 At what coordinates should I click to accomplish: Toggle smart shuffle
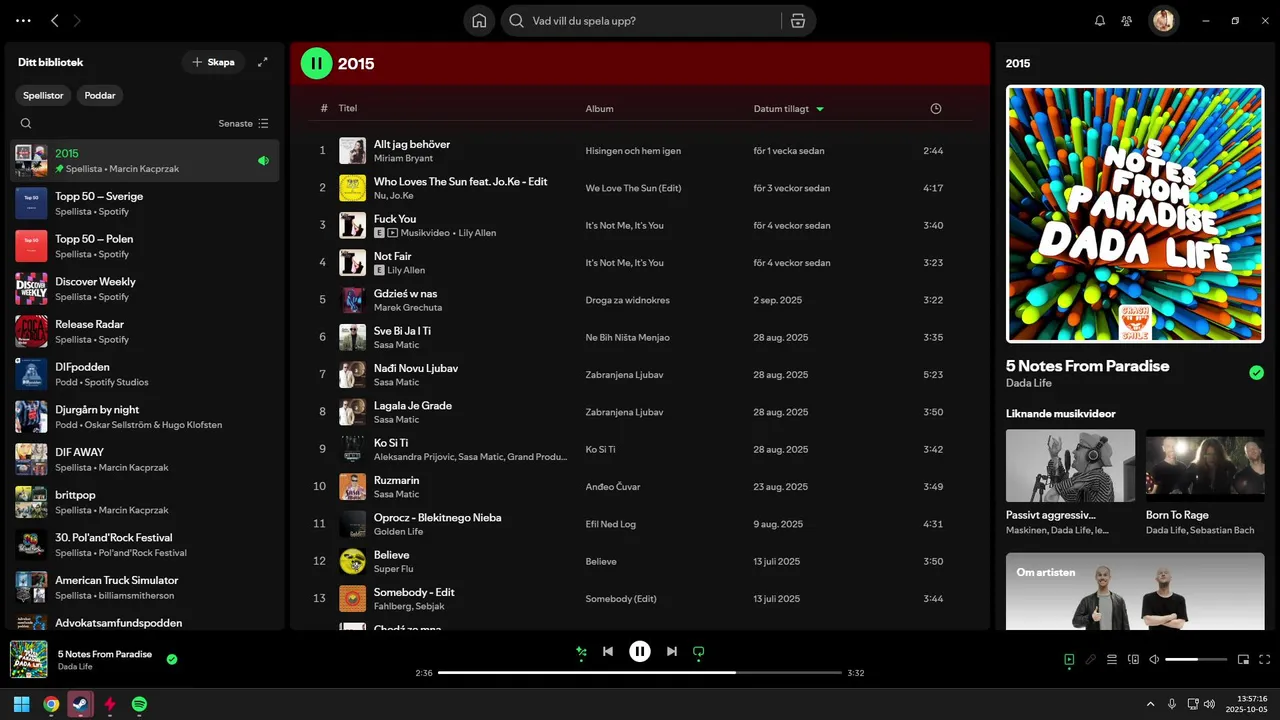point(581,652)
